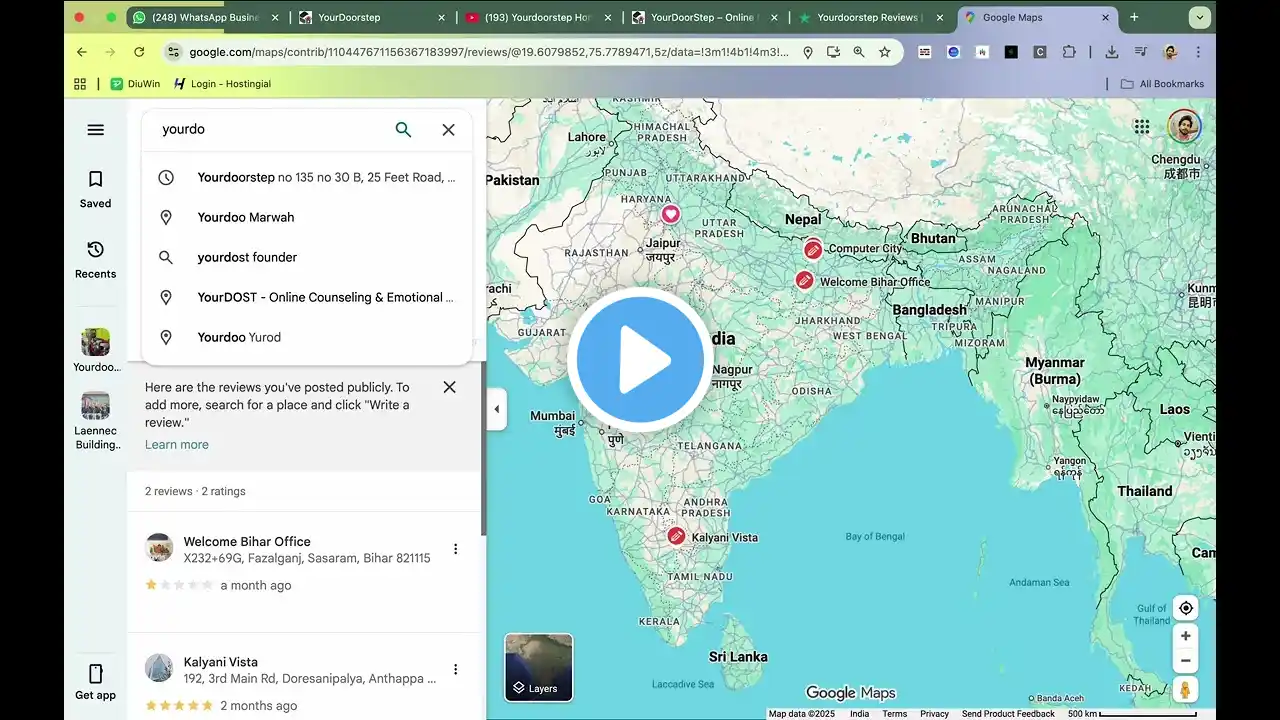Click the show your location button
This screenshot has width=1280, height=720.
click(1185, 608)
